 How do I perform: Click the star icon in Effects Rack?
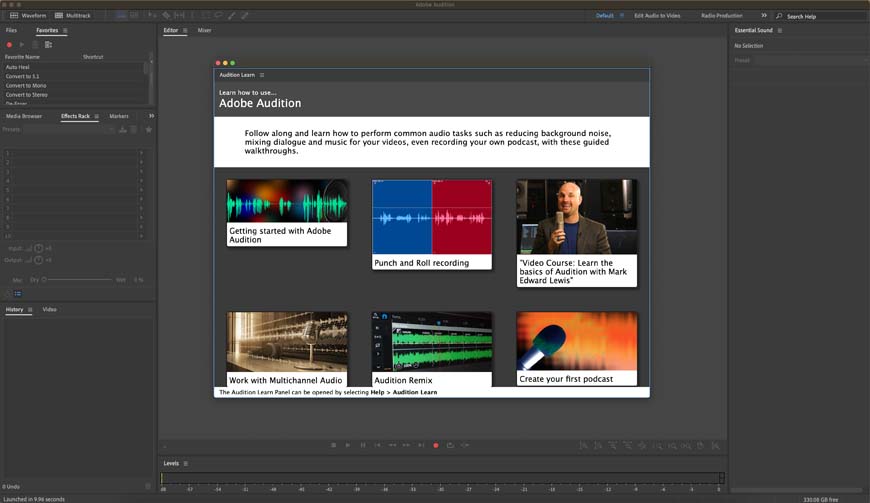pyautogui.click(x=149, y=129)
